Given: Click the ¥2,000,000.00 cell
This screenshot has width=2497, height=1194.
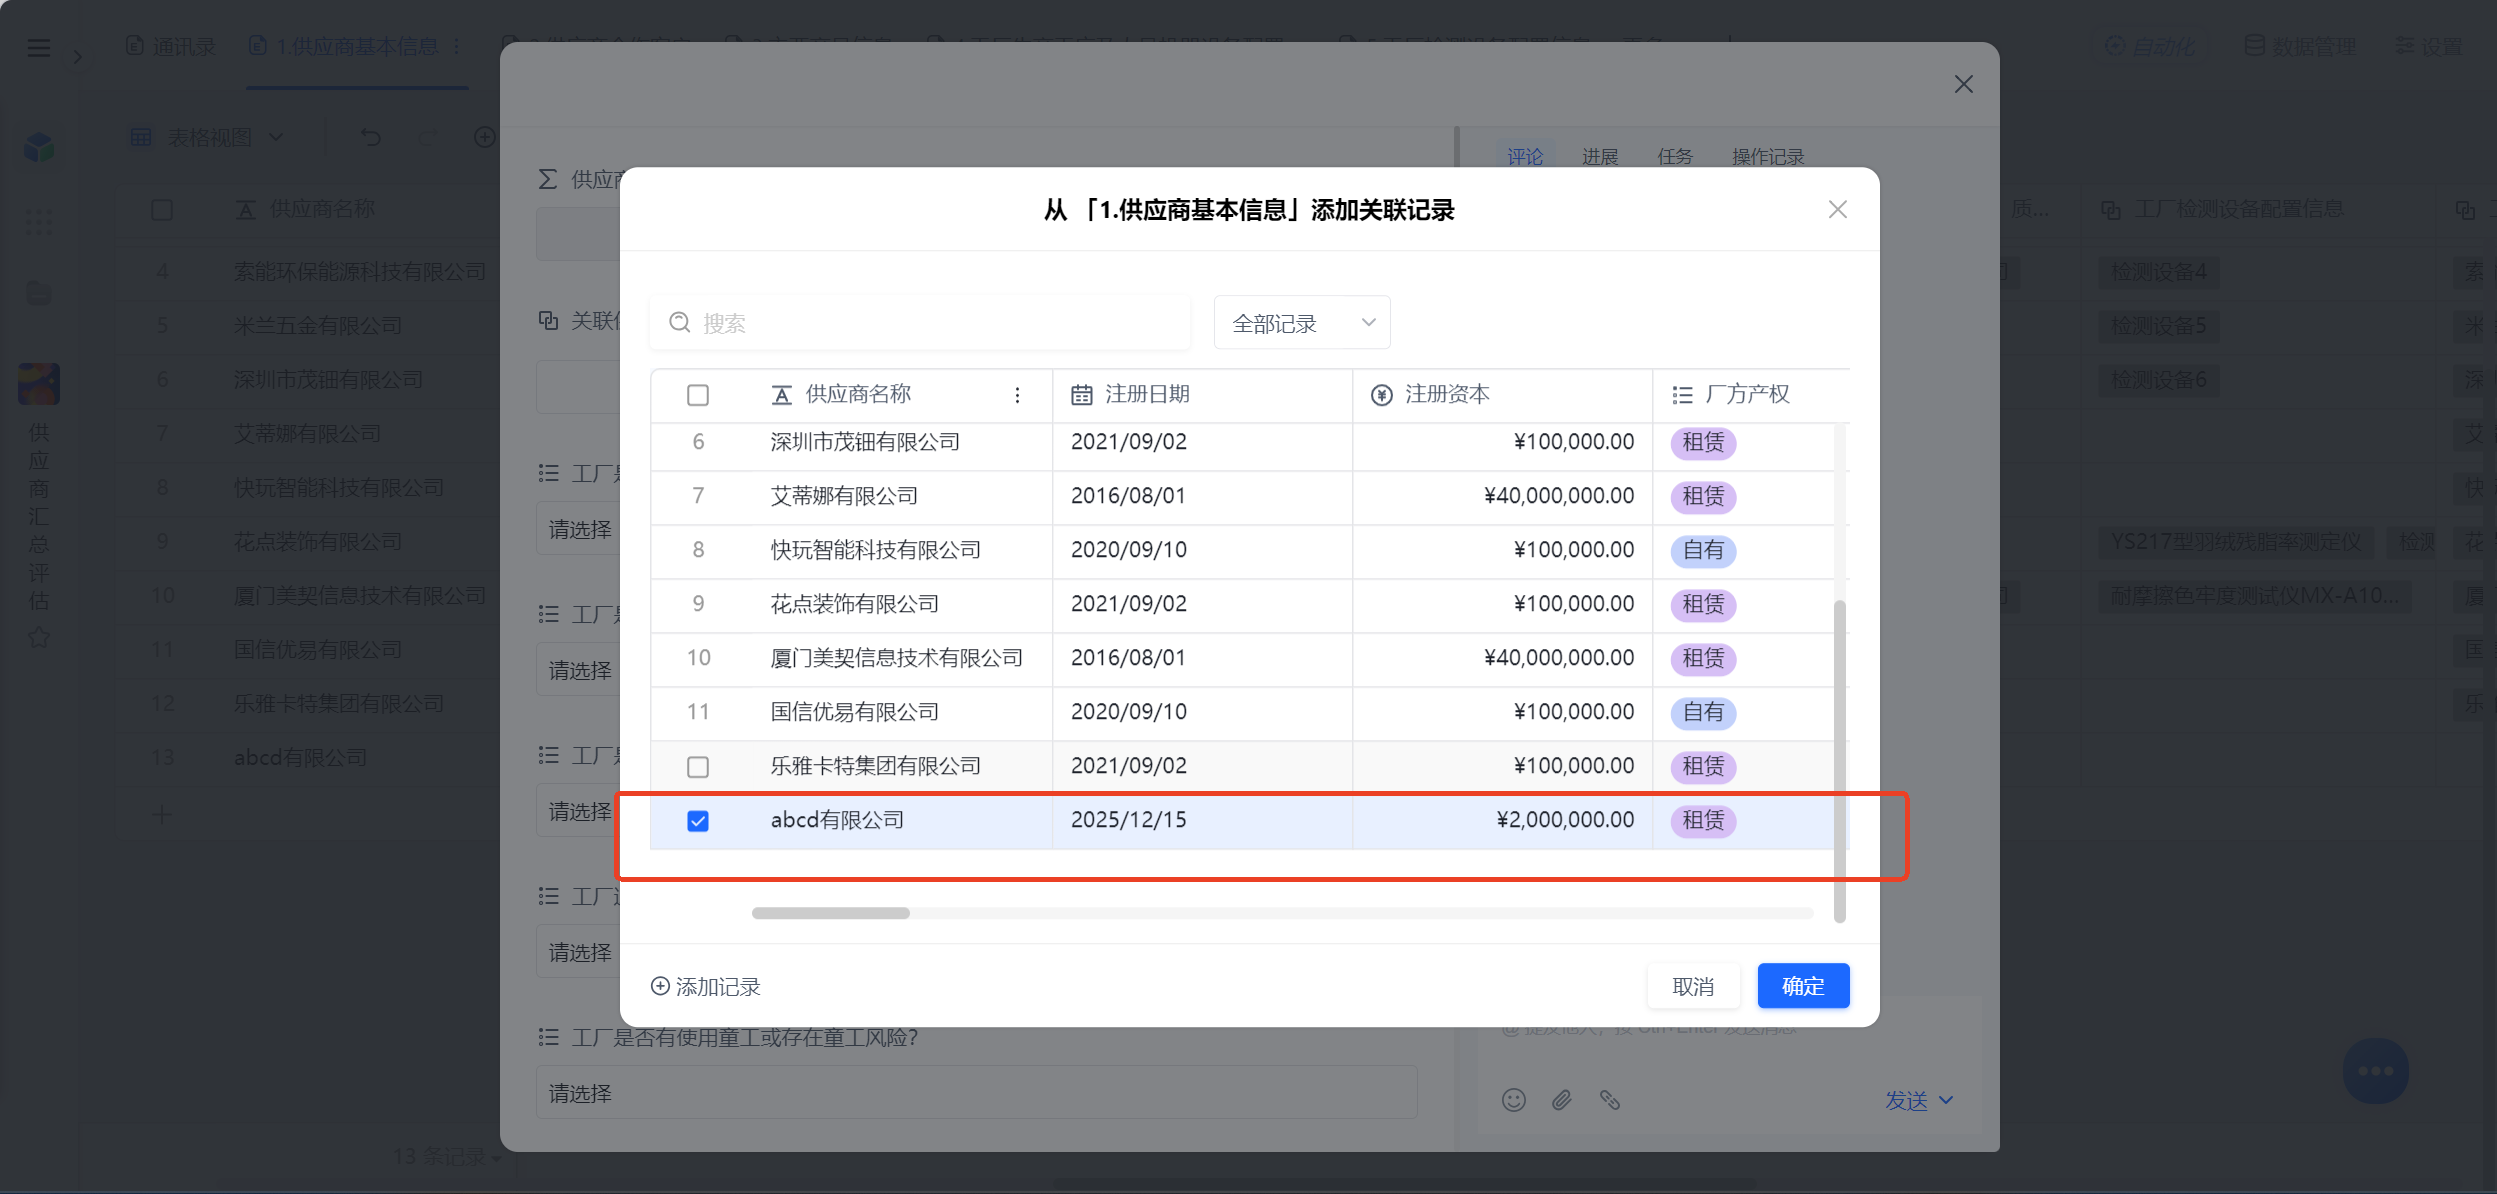Looking at the screenshot, I should tap(1502, 821).
